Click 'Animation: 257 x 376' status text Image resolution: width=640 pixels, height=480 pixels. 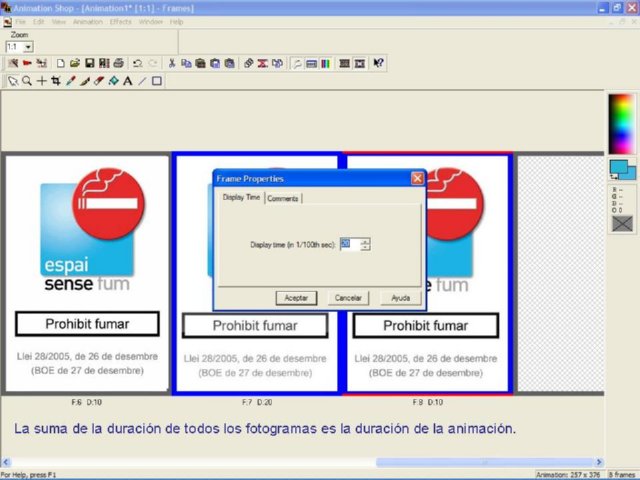[568, 475]
